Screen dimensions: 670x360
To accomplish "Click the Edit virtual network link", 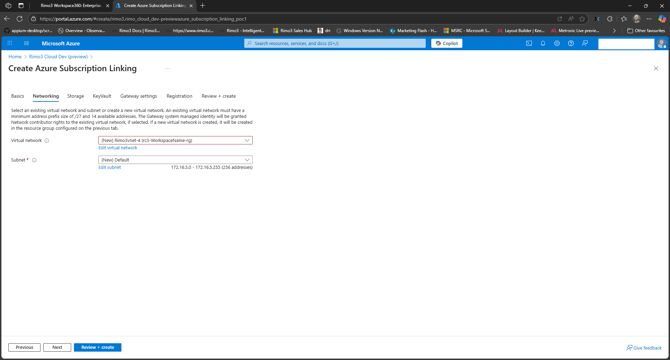I will point(118,148).
